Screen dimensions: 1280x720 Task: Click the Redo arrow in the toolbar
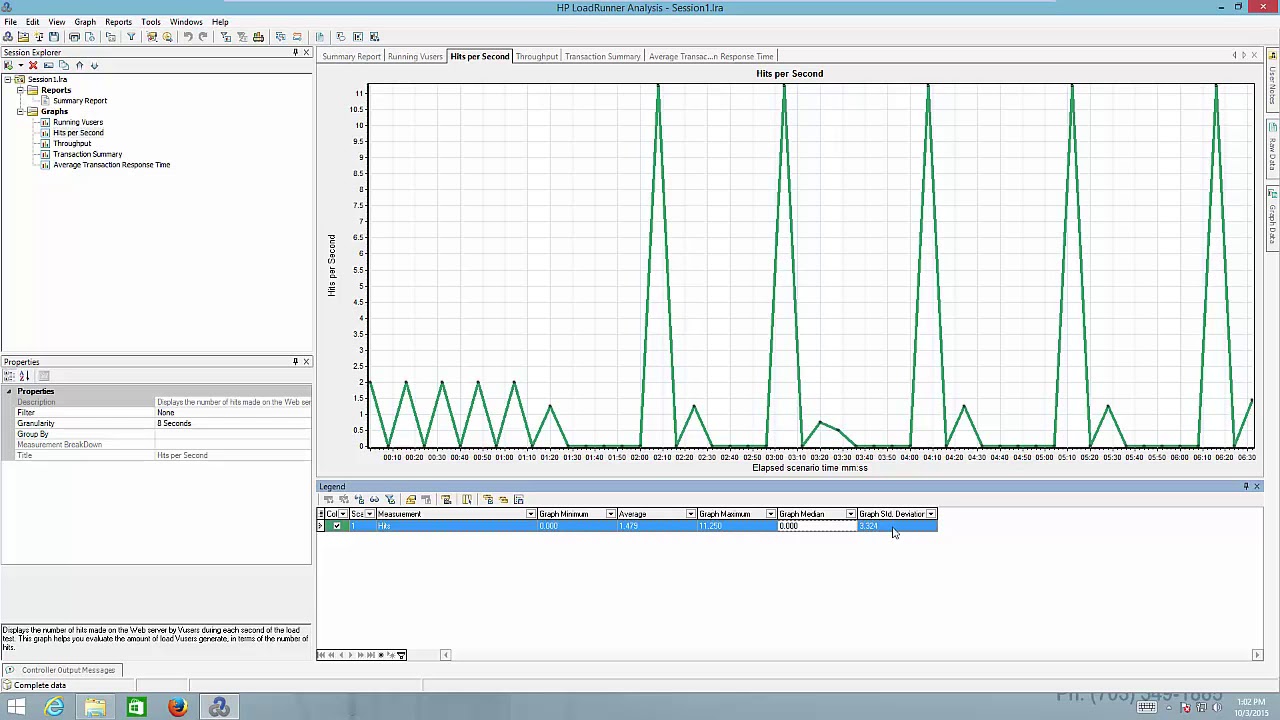pyautogui.click(x=203, y=37)
